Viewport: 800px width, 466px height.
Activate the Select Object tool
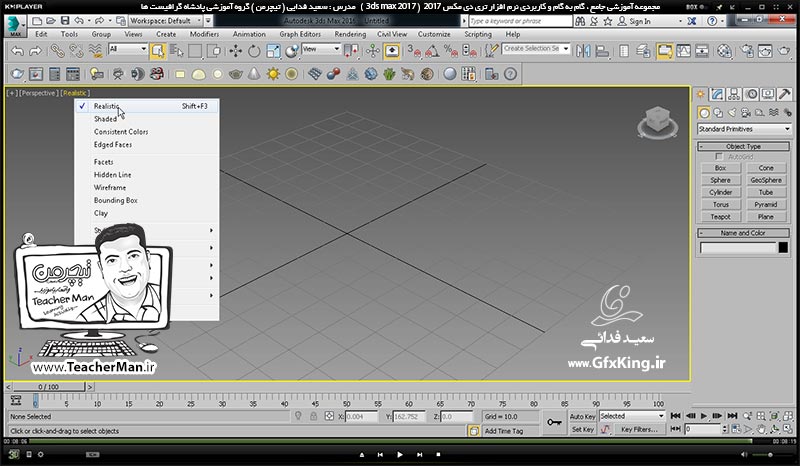tap(158, 51)
